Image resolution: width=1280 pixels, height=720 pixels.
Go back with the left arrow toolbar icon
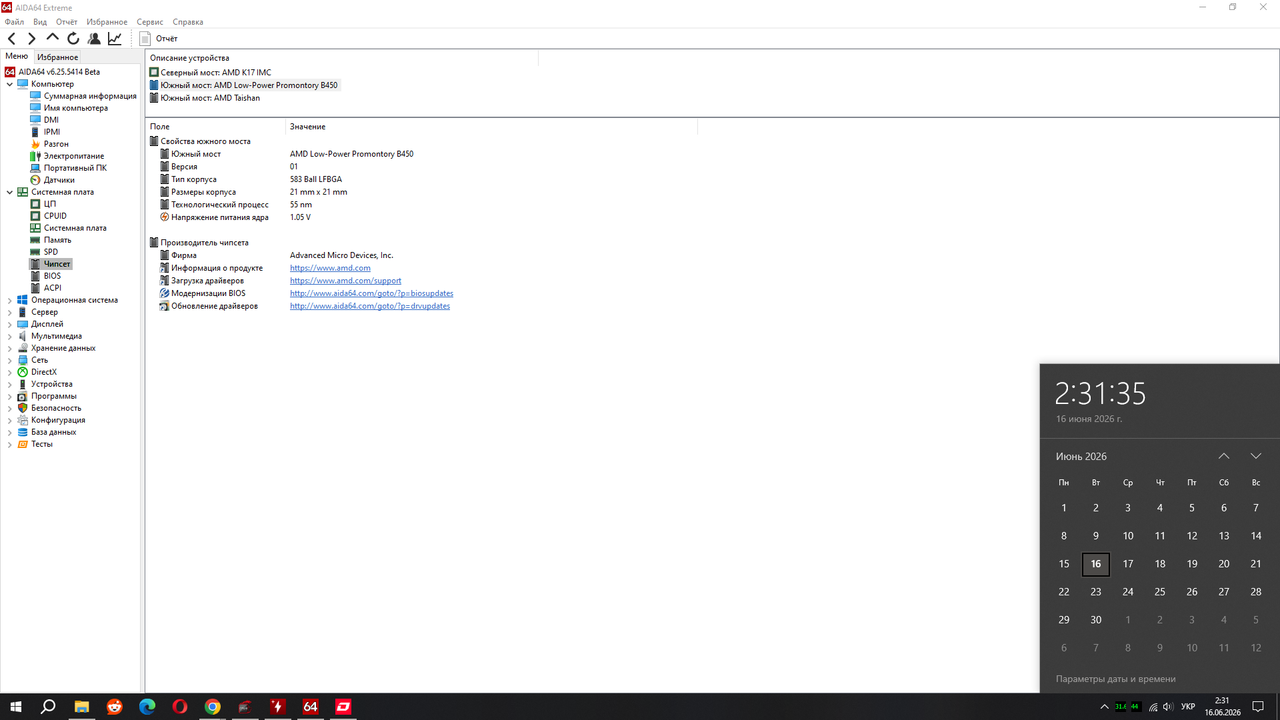pyautogui.click(x=11, y=39)
